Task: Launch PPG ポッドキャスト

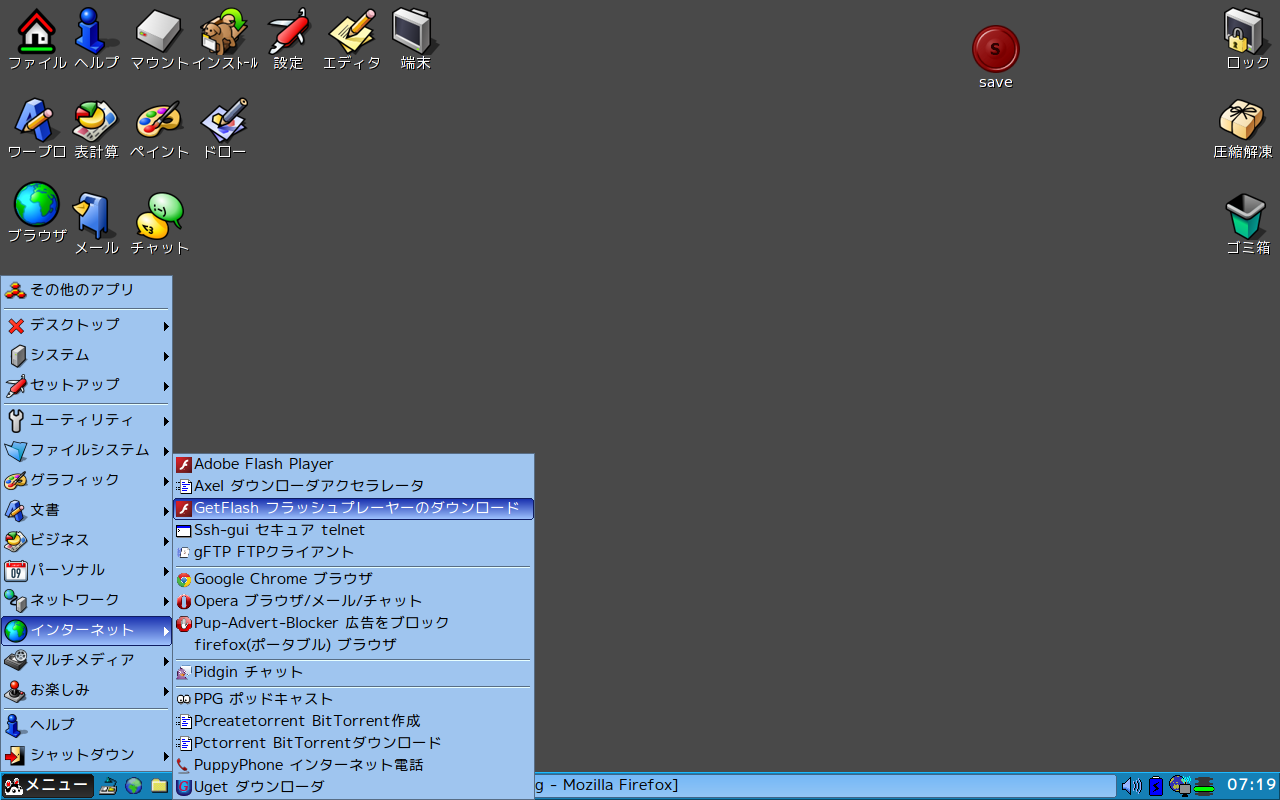Action: (354, 699)
